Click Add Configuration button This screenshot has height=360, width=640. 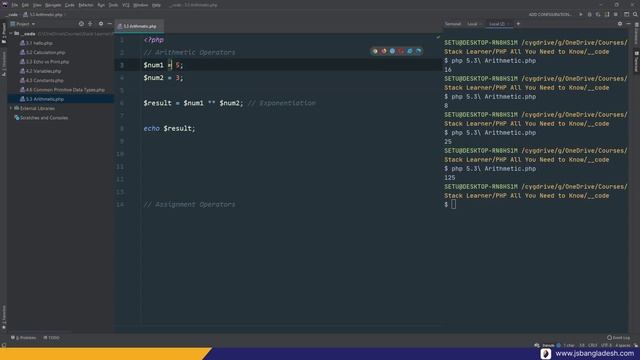550,14
